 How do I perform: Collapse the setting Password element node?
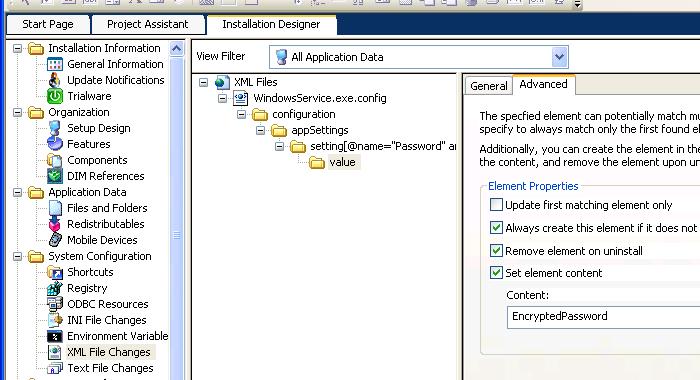click(279, 146)
